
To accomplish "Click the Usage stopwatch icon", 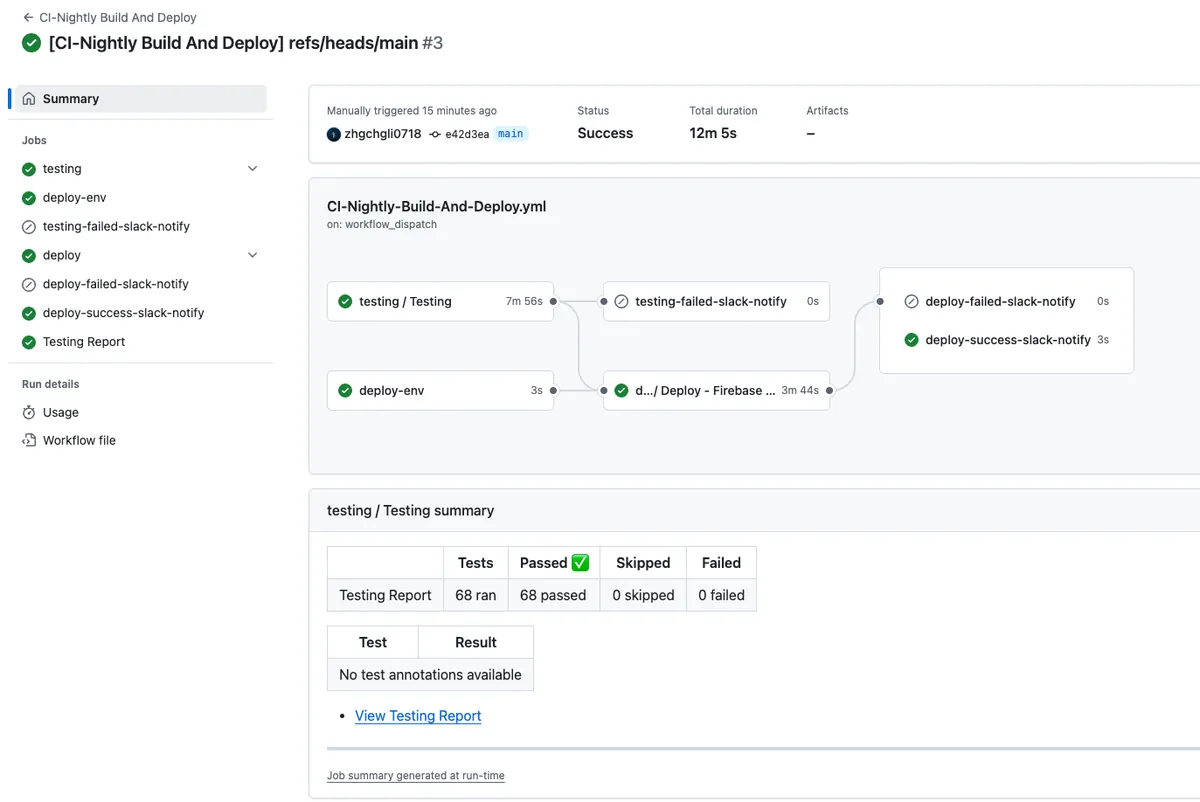I will (x=29, y=412).
